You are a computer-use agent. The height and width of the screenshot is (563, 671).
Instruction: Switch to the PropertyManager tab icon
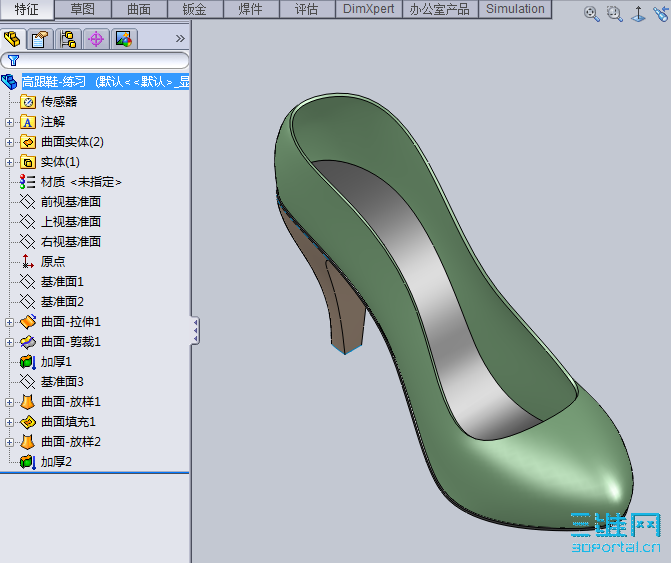(x=40, y=39)
